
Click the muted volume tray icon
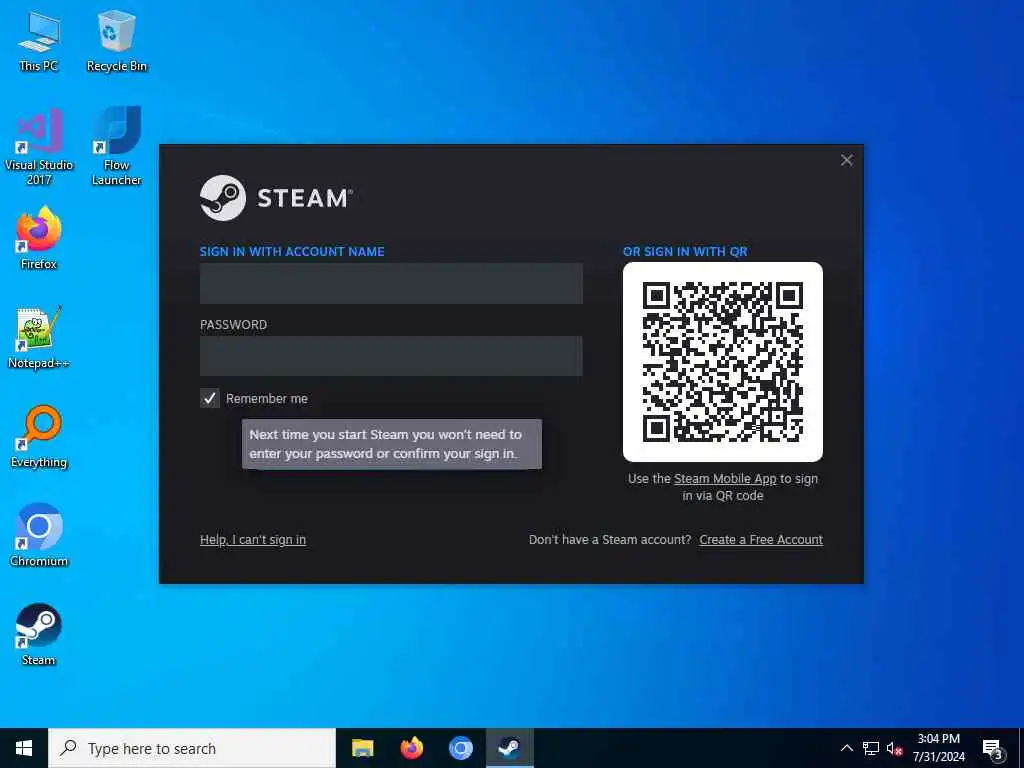click(x=894, y=748)
